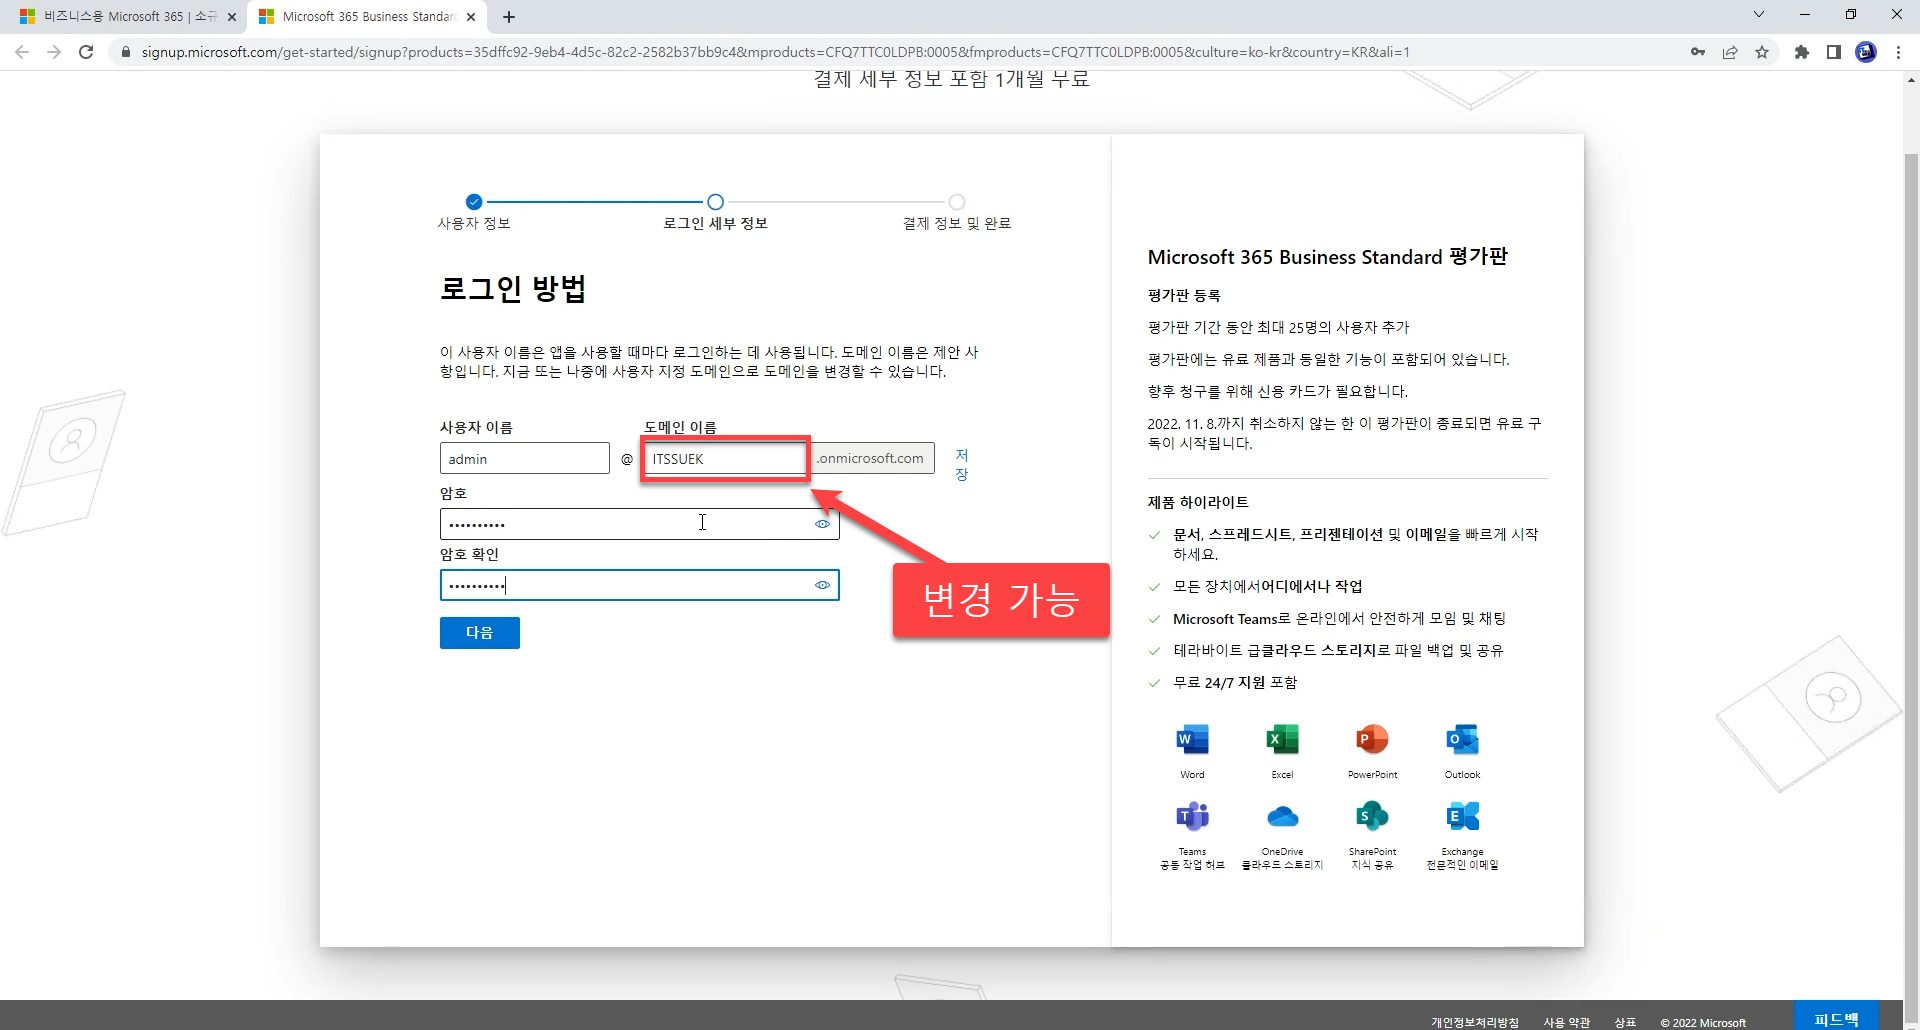Click the SharePoint app icon
Image resolution: width=1920 pixels, height=1030 pixels.
pos(1372,816)
